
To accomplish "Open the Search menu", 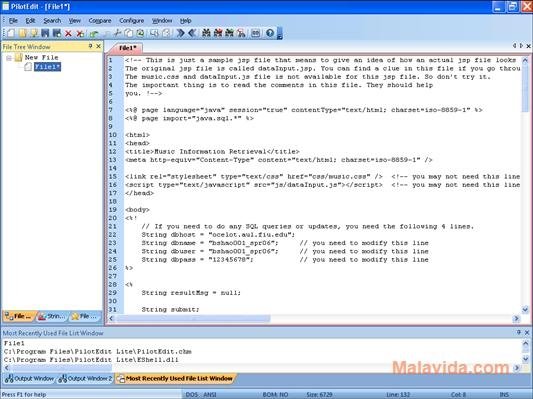I will point(52,21).
